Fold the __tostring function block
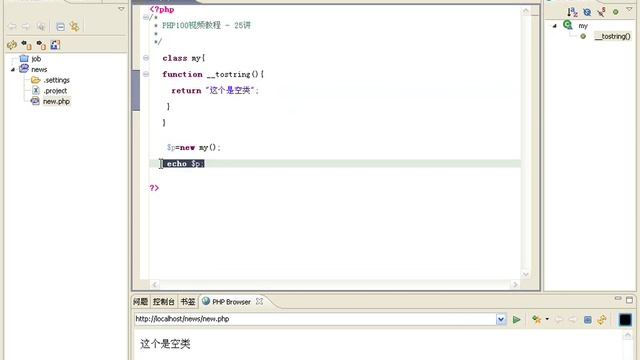This screenshot has height=360, width=640. coord(146,74)
